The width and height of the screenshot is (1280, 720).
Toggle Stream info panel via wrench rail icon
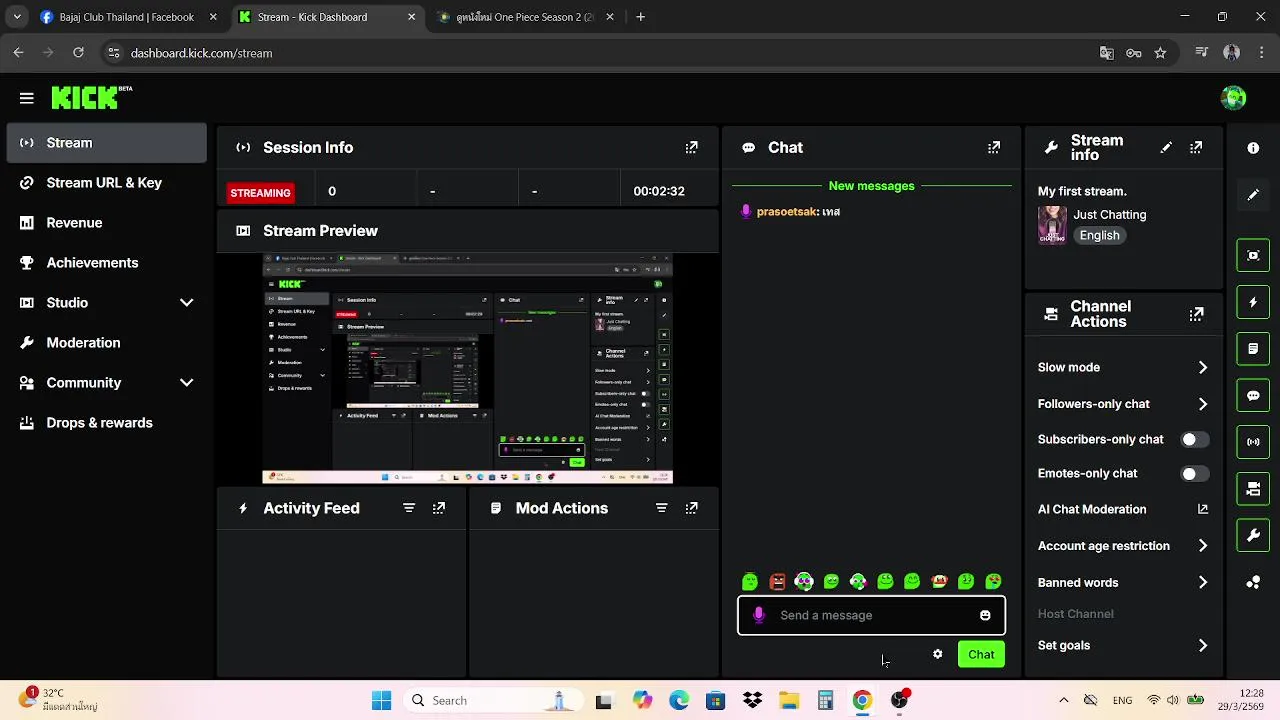[x=1253, y=535]
